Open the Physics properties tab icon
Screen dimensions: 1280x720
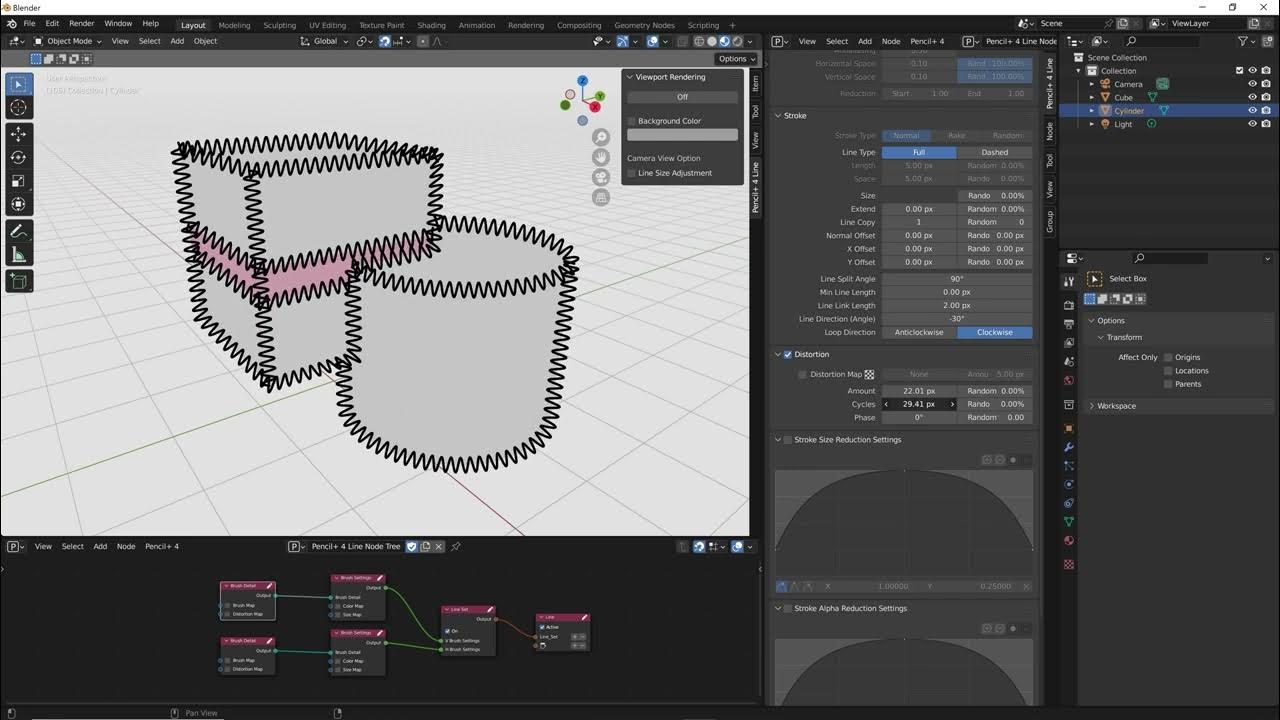point(1069,484)
